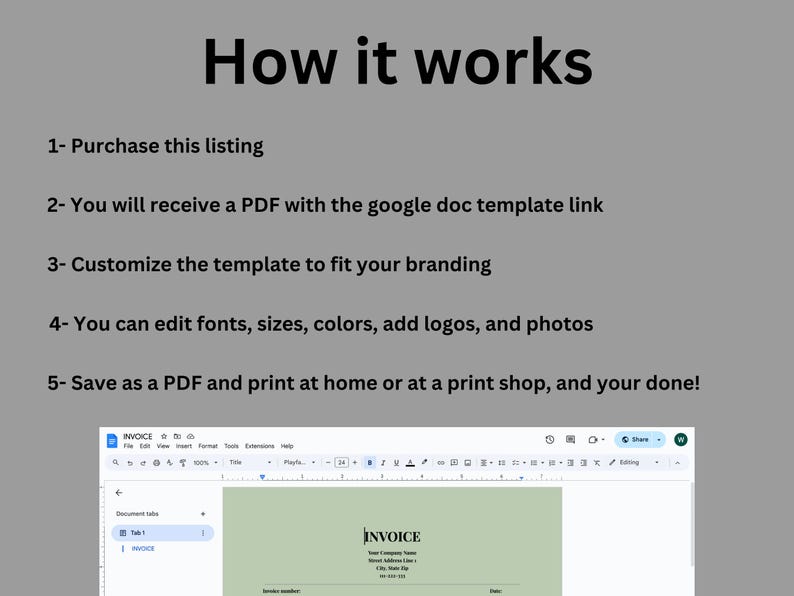This screenshot has width=794, height=596.
Task: Insert a link
Action: (441, 463)
